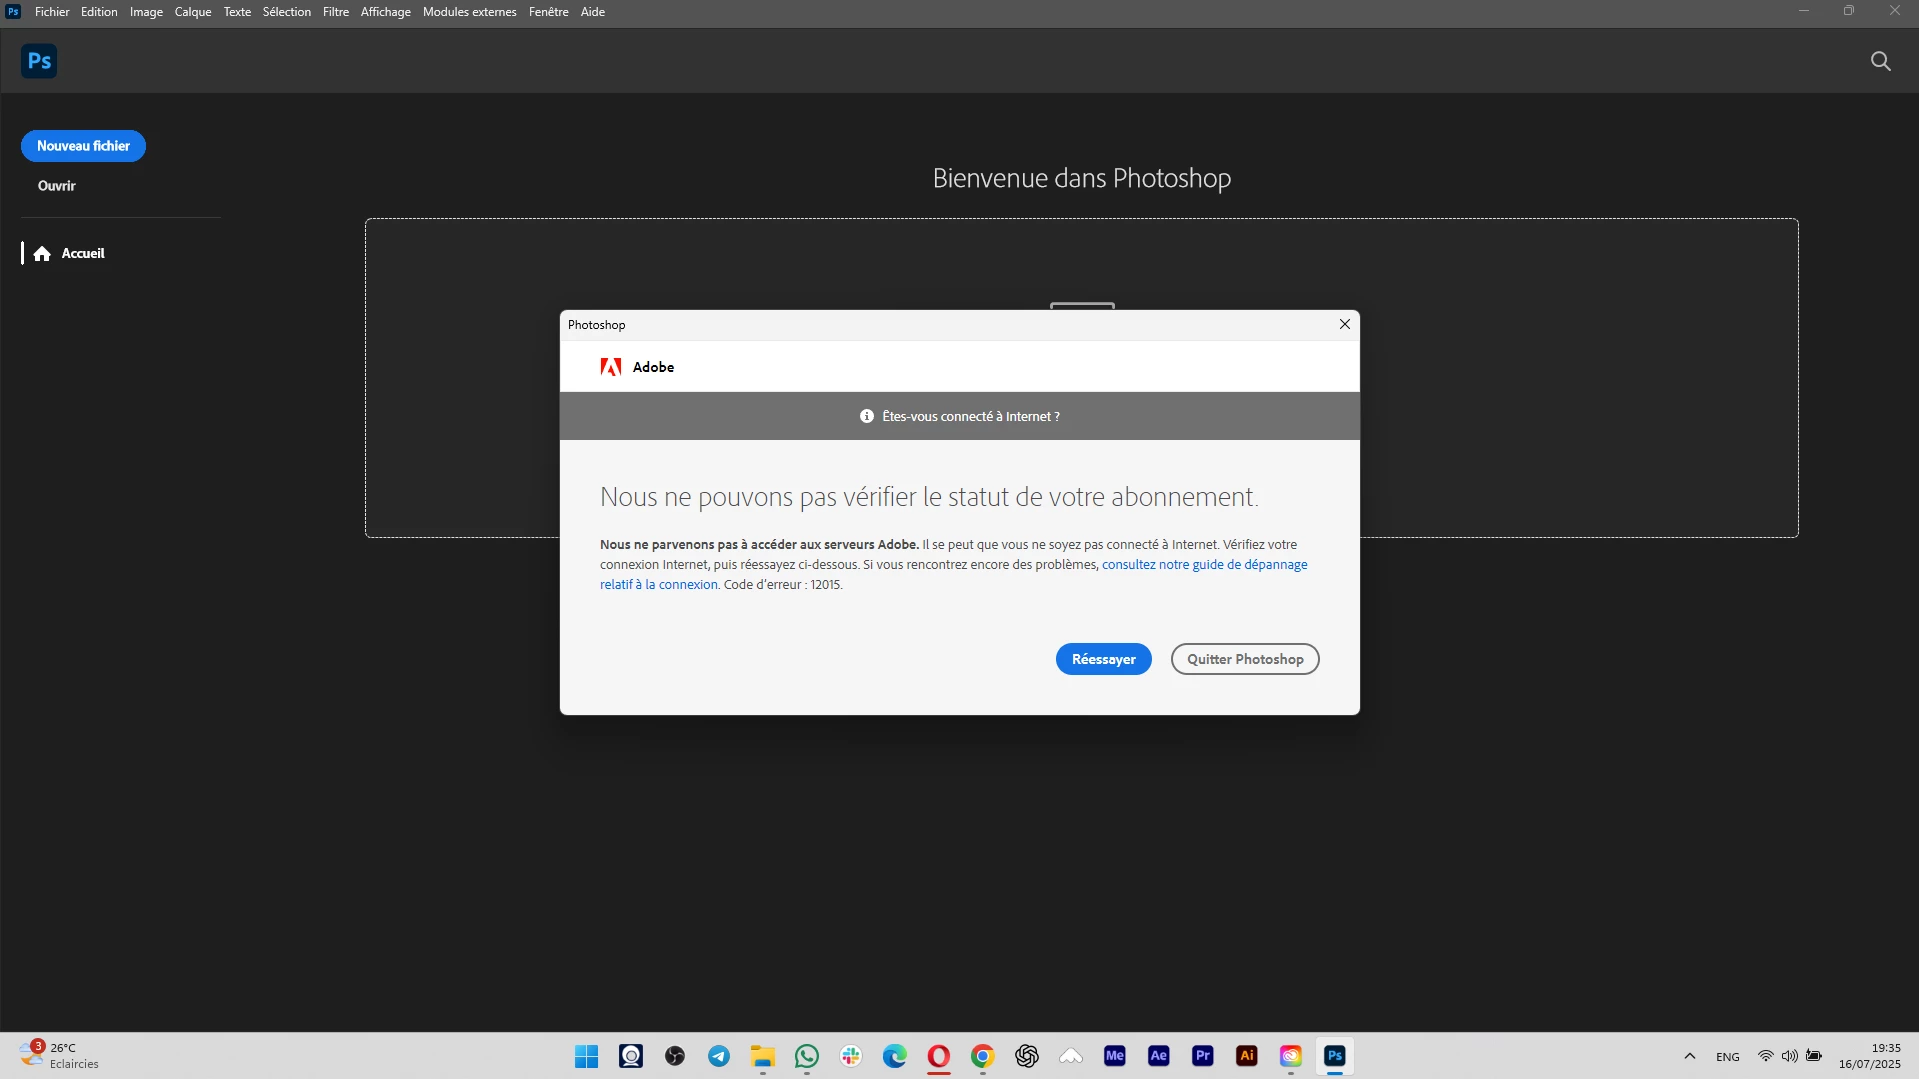Show hidden system tray icons
This screenshot has width=1919, height=1079.
(x=1690, y=1056)
